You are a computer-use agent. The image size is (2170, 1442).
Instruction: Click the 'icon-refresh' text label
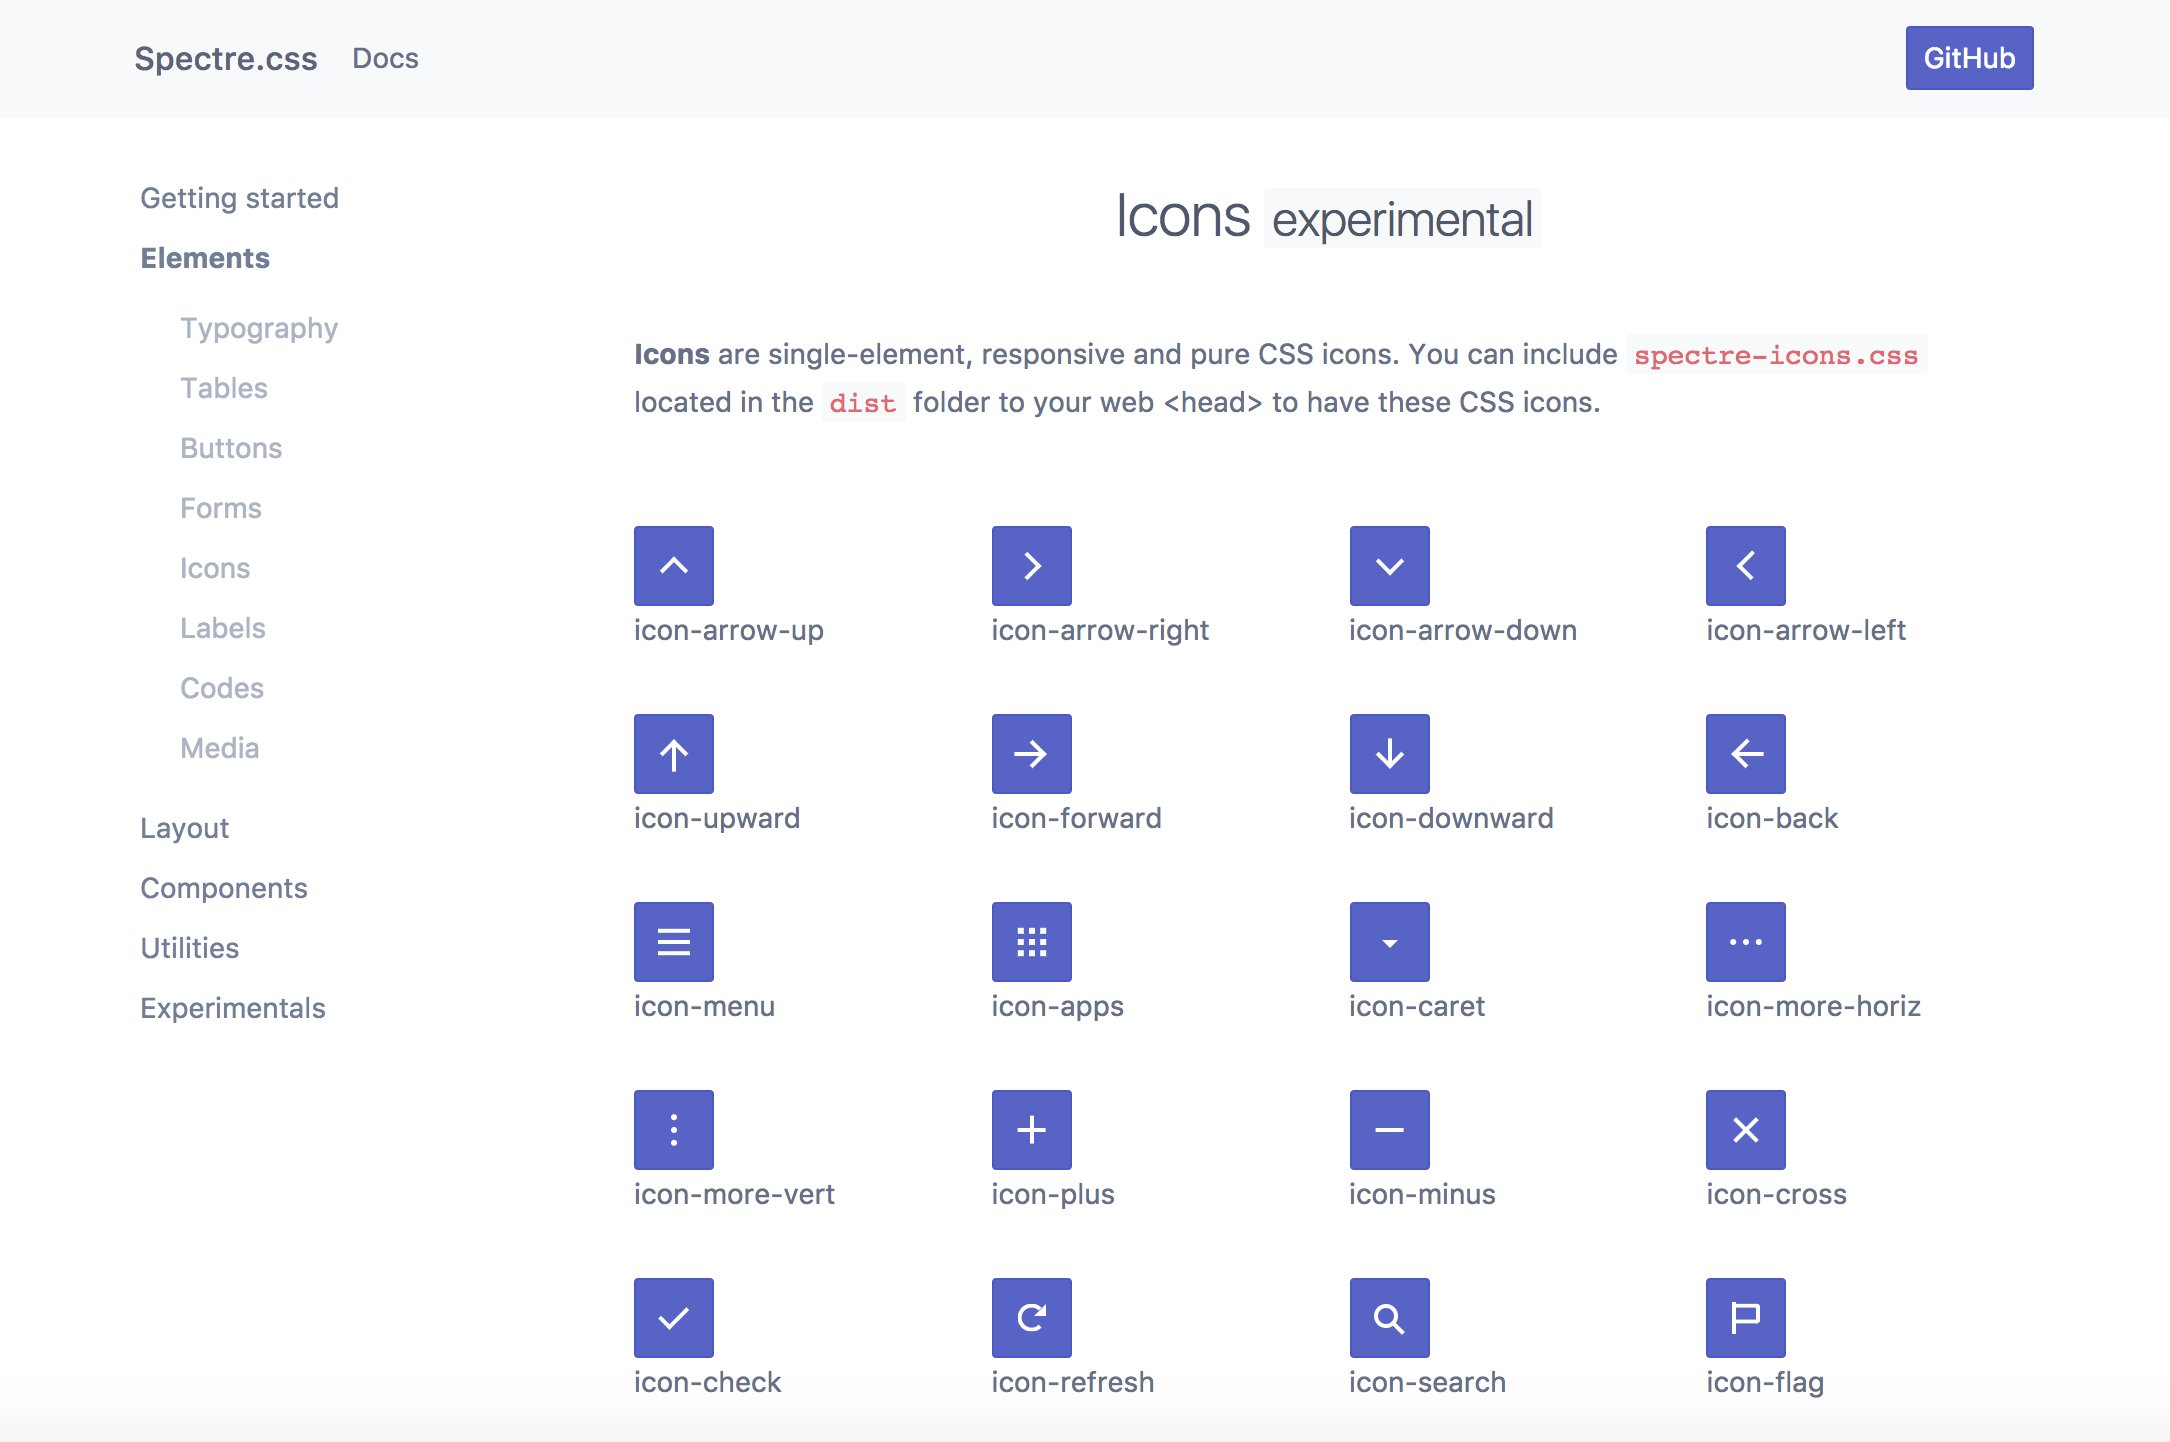(x=1073, y=1382)
